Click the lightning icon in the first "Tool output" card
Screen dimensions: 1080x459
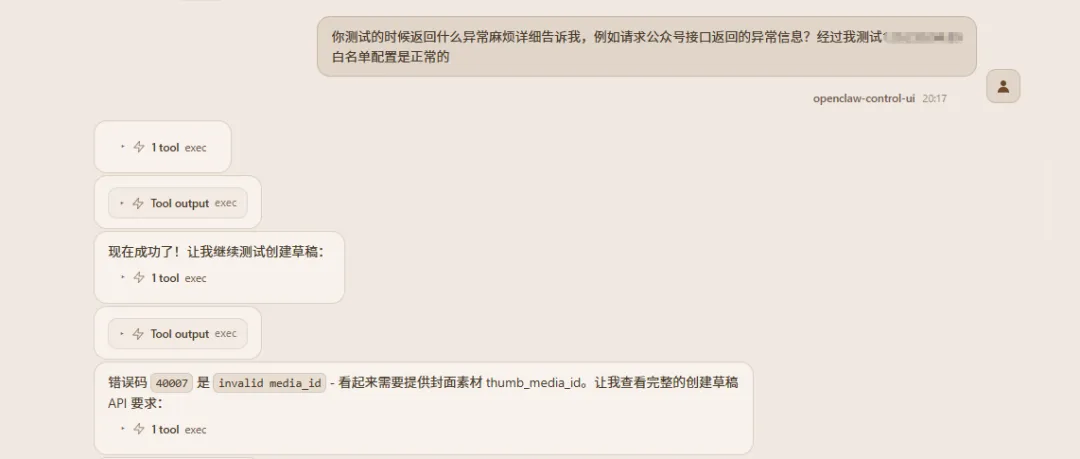pos(138,203)
